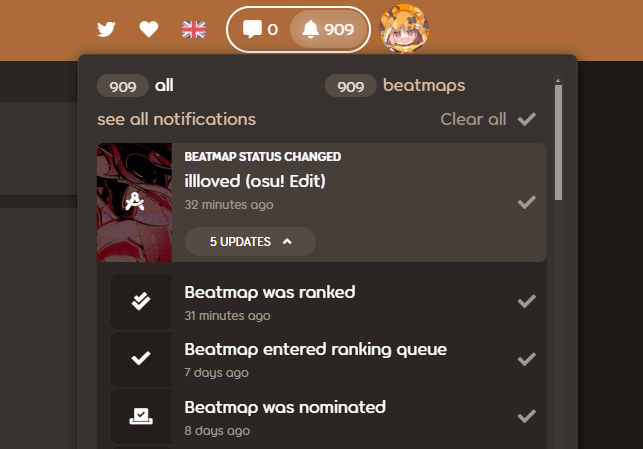Viewport: 643px width, 449px height.
Task: Mark 'Beatmap entered ranking queue' as read
Action: click(527, 359)
